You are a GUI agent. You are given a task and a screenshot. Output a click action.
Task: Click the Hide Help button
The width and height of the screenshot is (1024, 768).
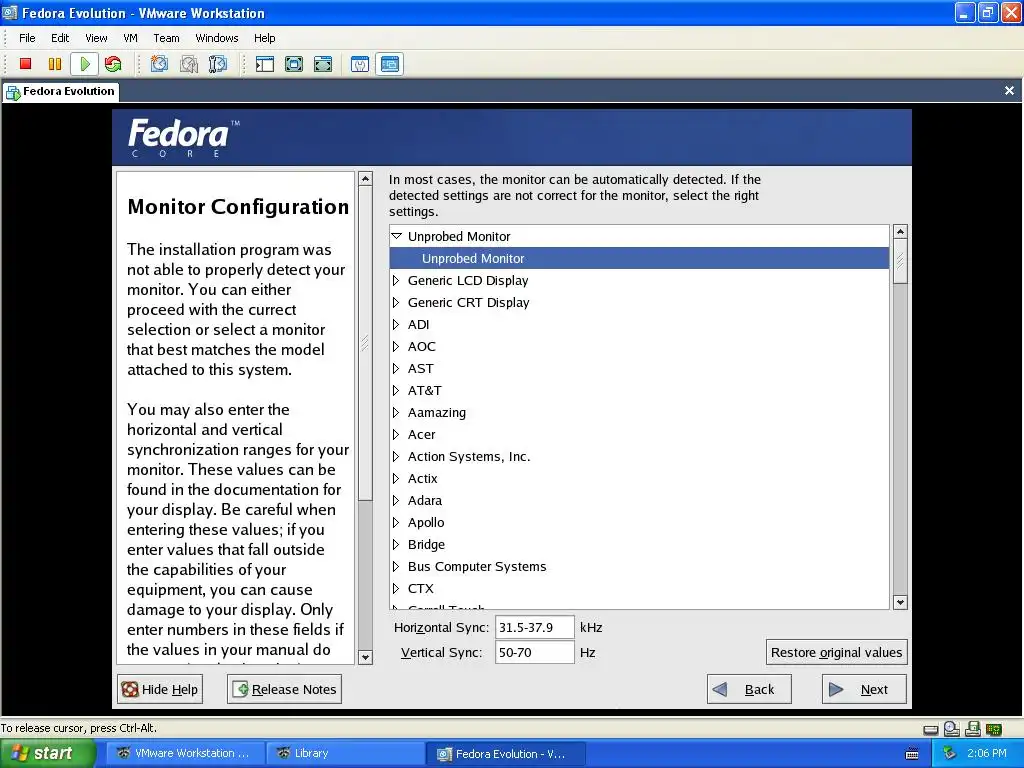[160, 689]
